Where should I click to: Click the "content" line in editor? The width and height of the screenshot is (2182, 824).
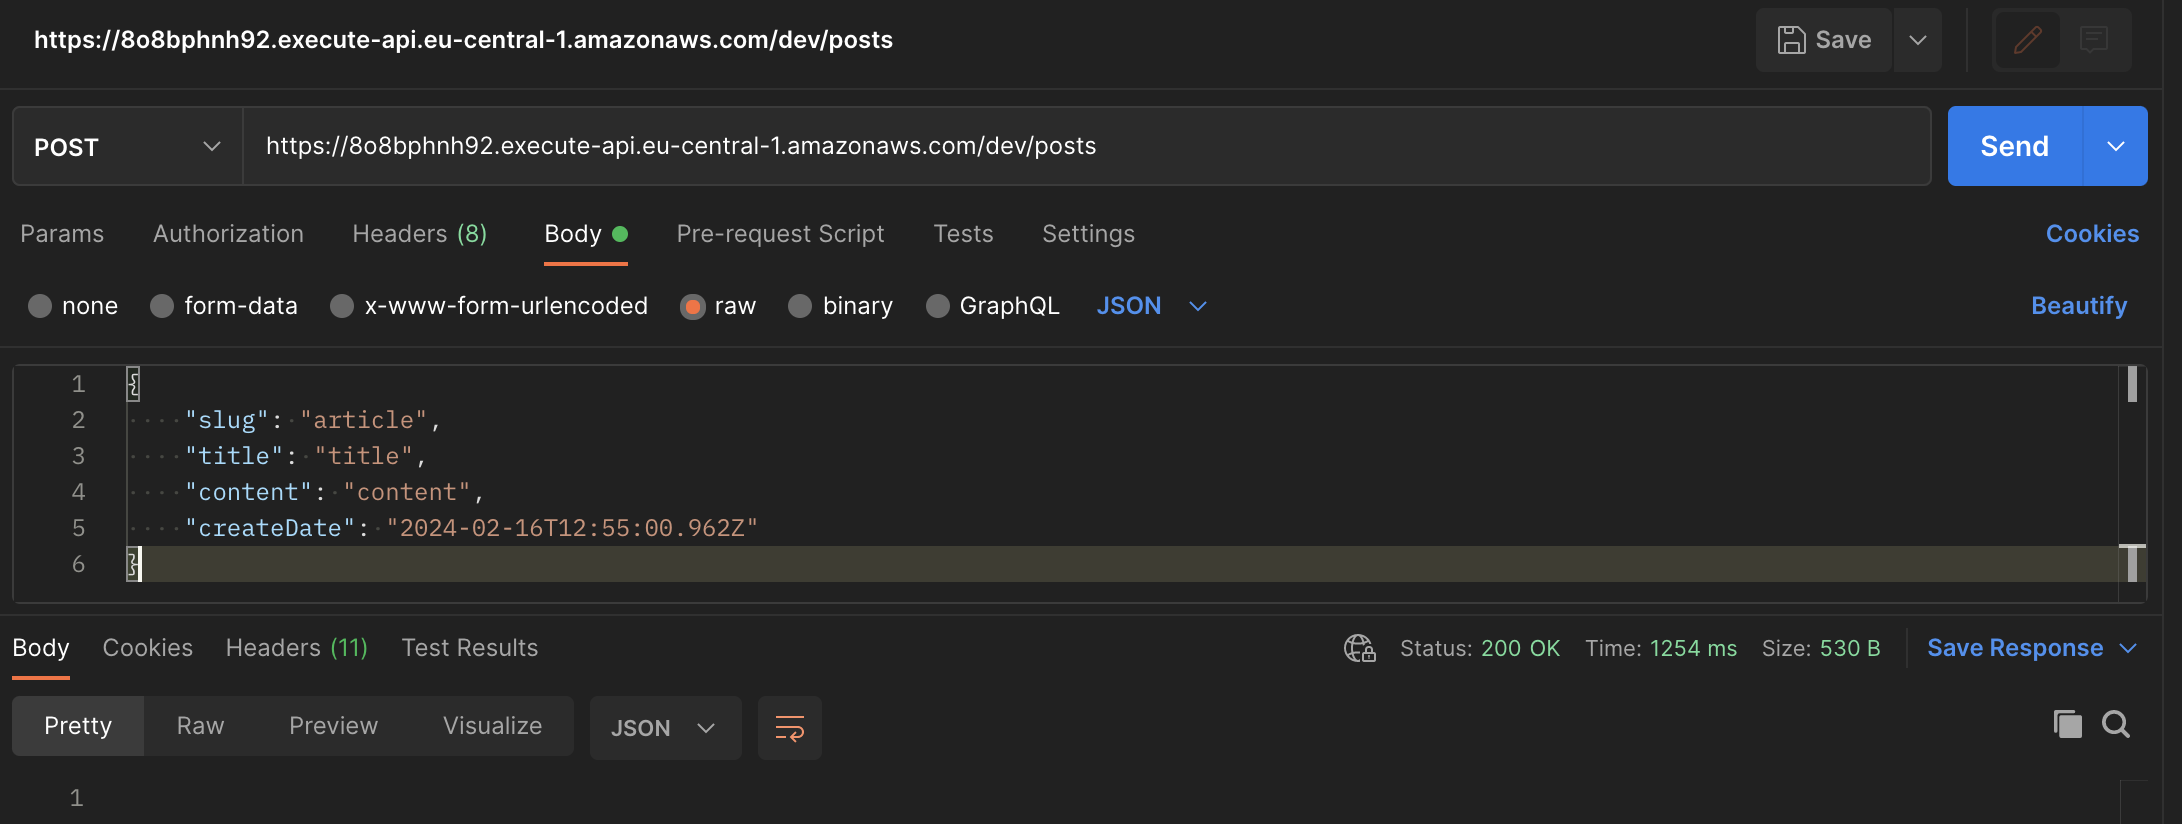tap(335, 492)
